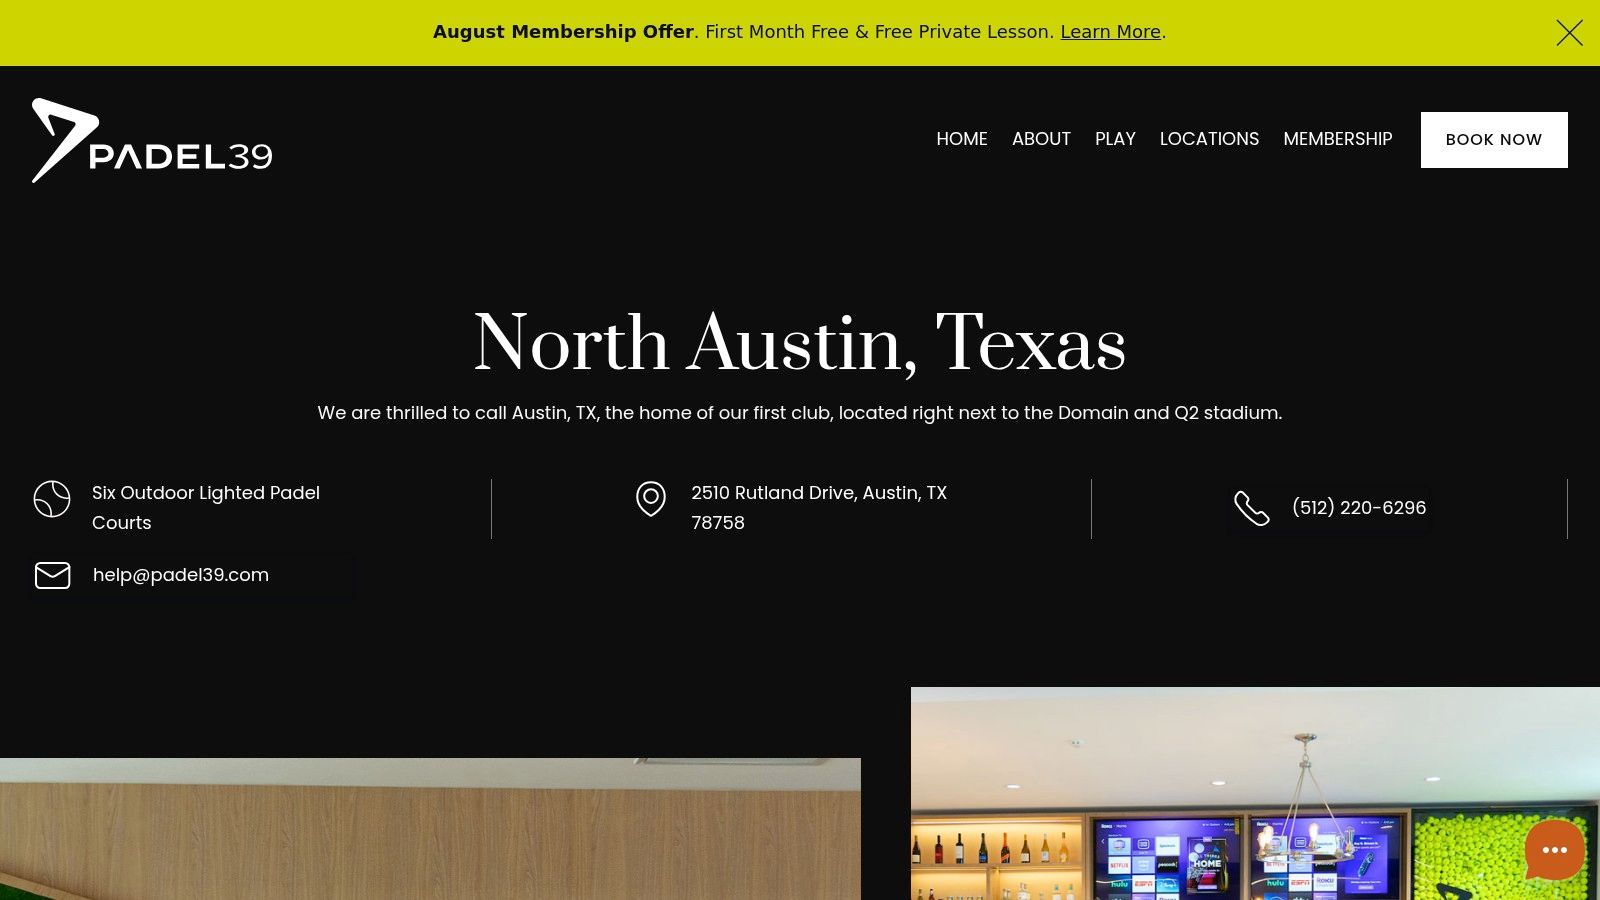Email help@padel39.com

click(x=181, y=575)
